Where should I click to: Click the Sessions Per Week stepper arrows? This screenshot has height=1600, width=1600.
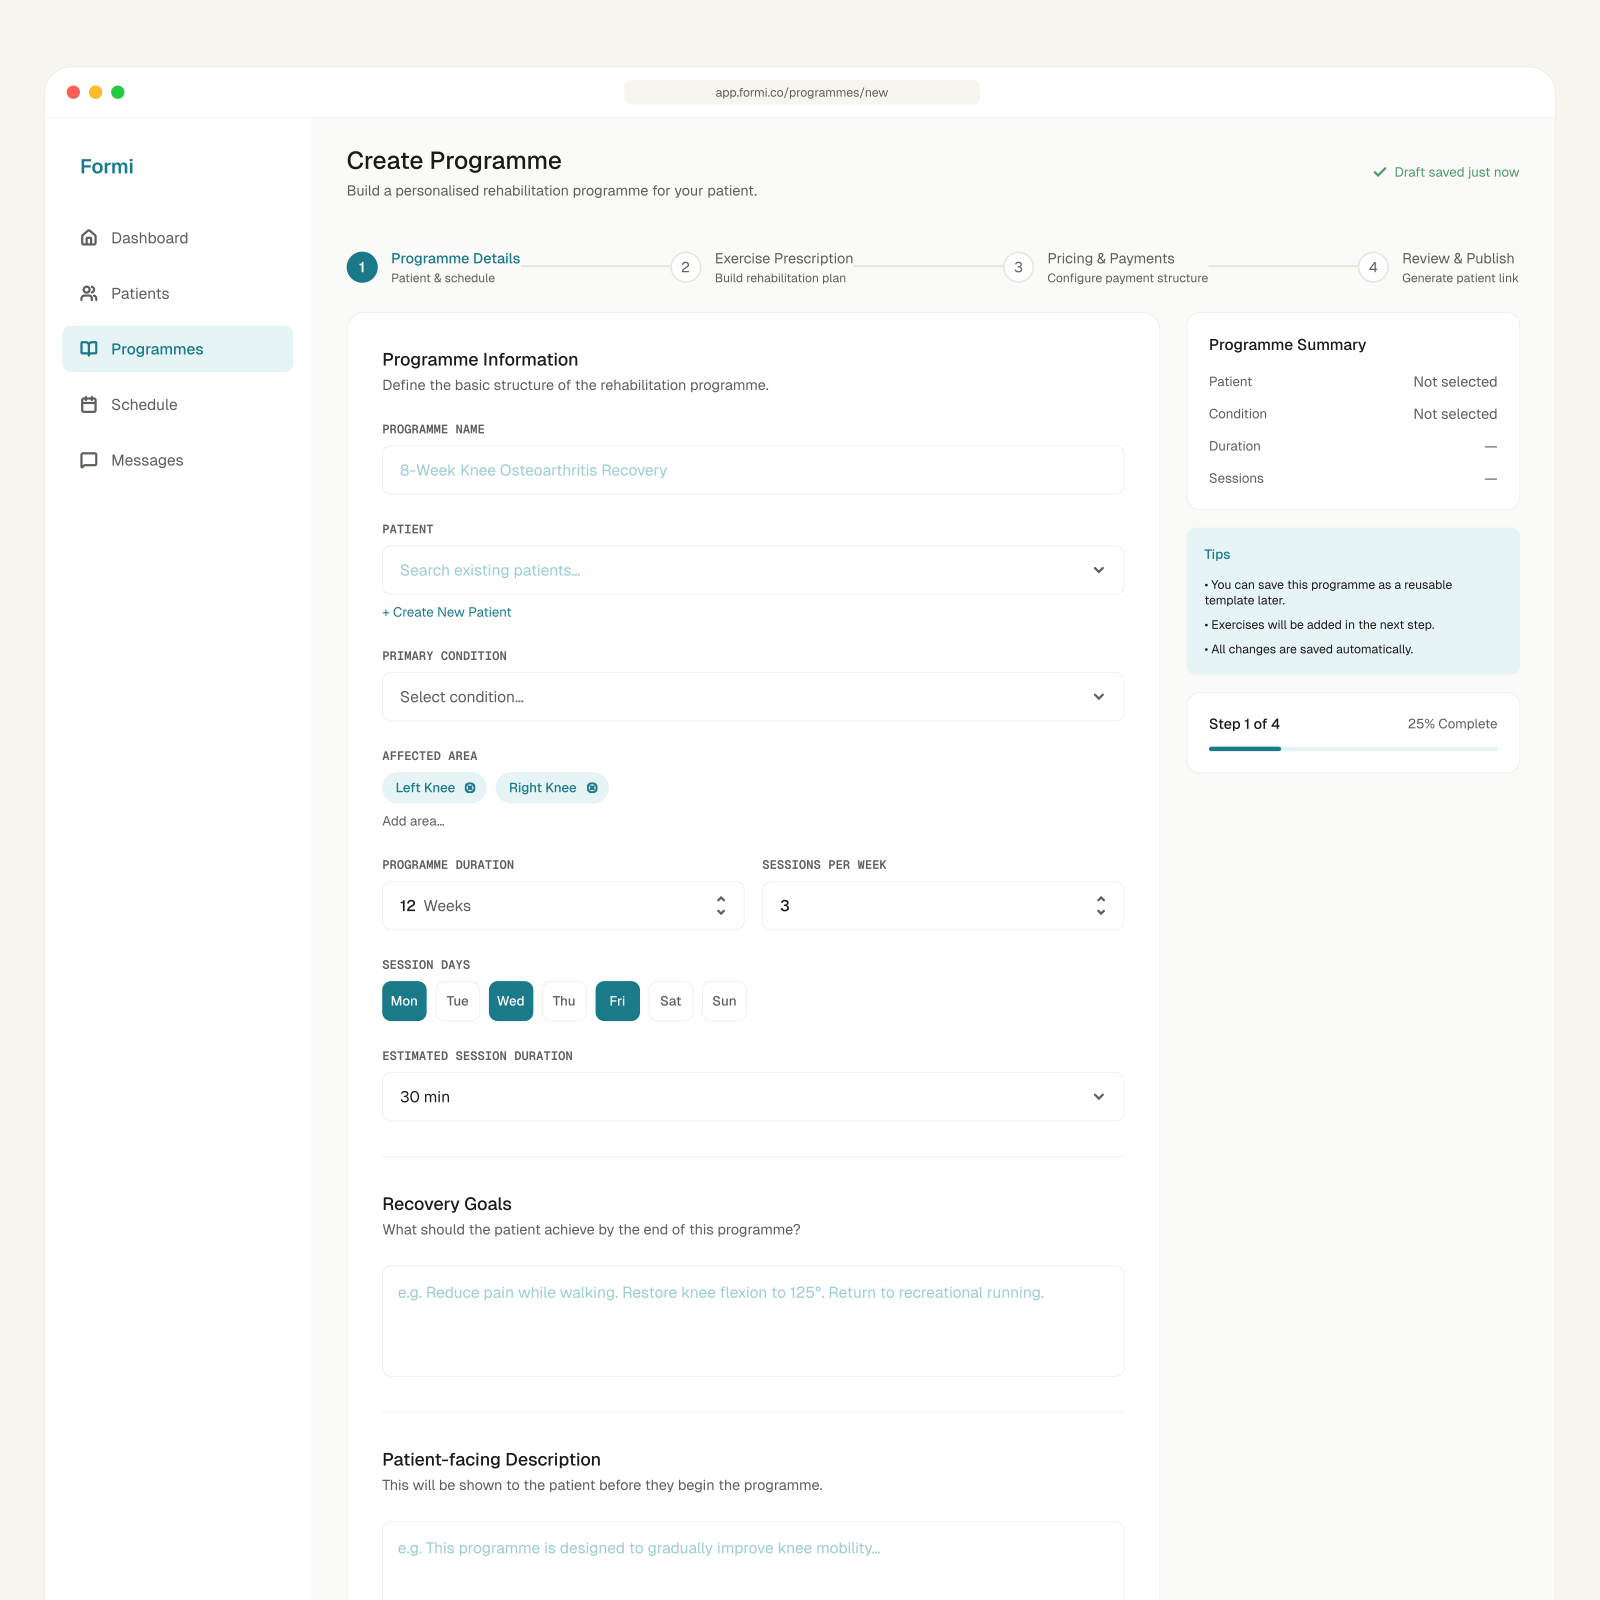coord(1101,906)
